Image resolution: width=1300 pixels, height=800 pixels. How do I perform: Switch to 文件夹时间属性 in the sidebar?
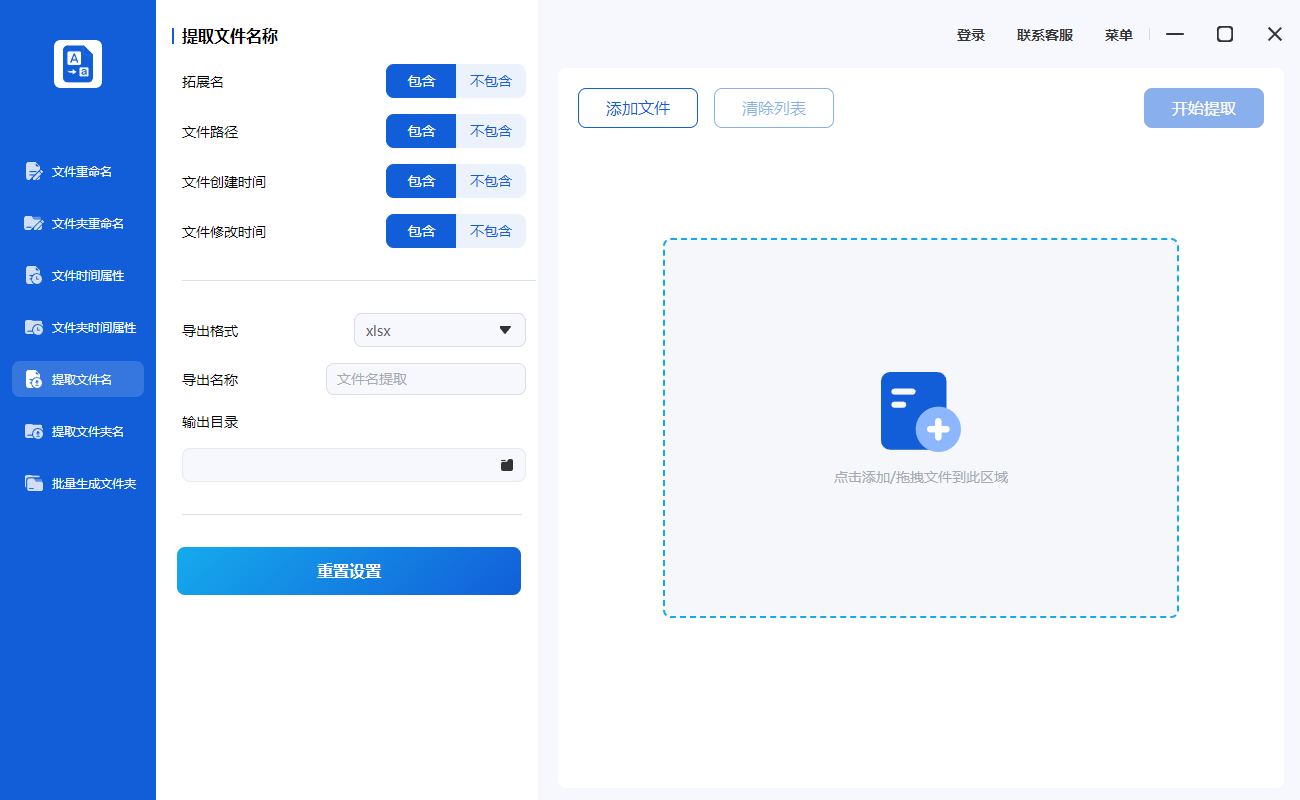(78, 327)
